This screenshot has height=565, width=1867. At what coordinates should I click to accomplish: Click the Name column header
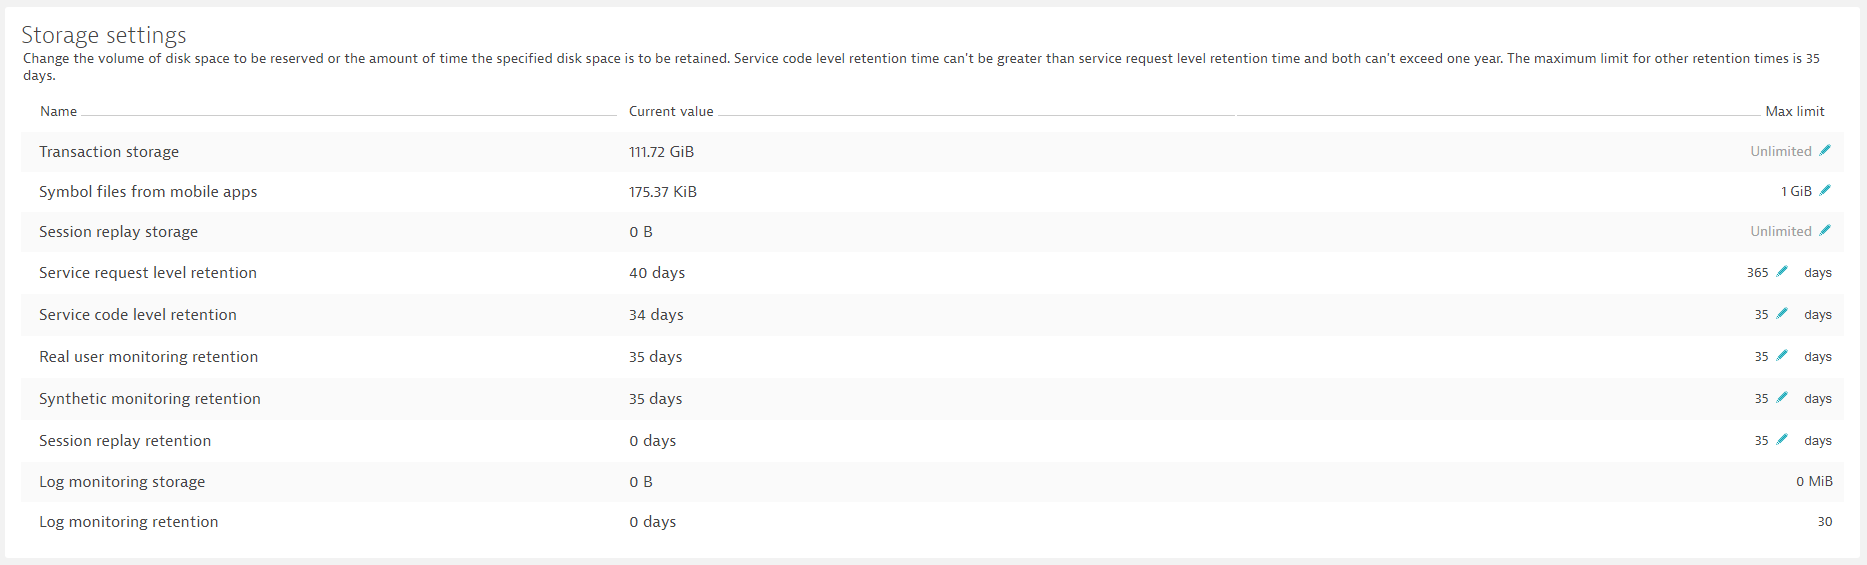click(58, 112)
